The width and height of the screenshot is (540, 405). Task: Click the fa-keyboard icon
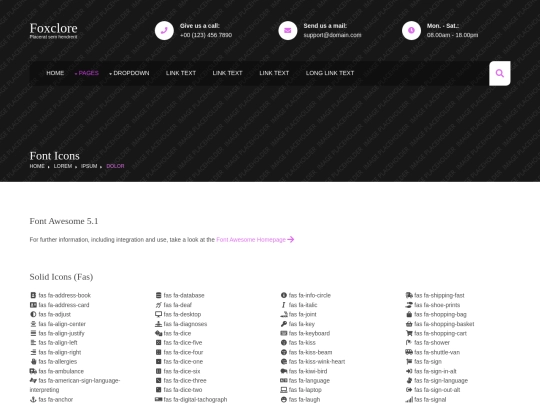(284, 333)
